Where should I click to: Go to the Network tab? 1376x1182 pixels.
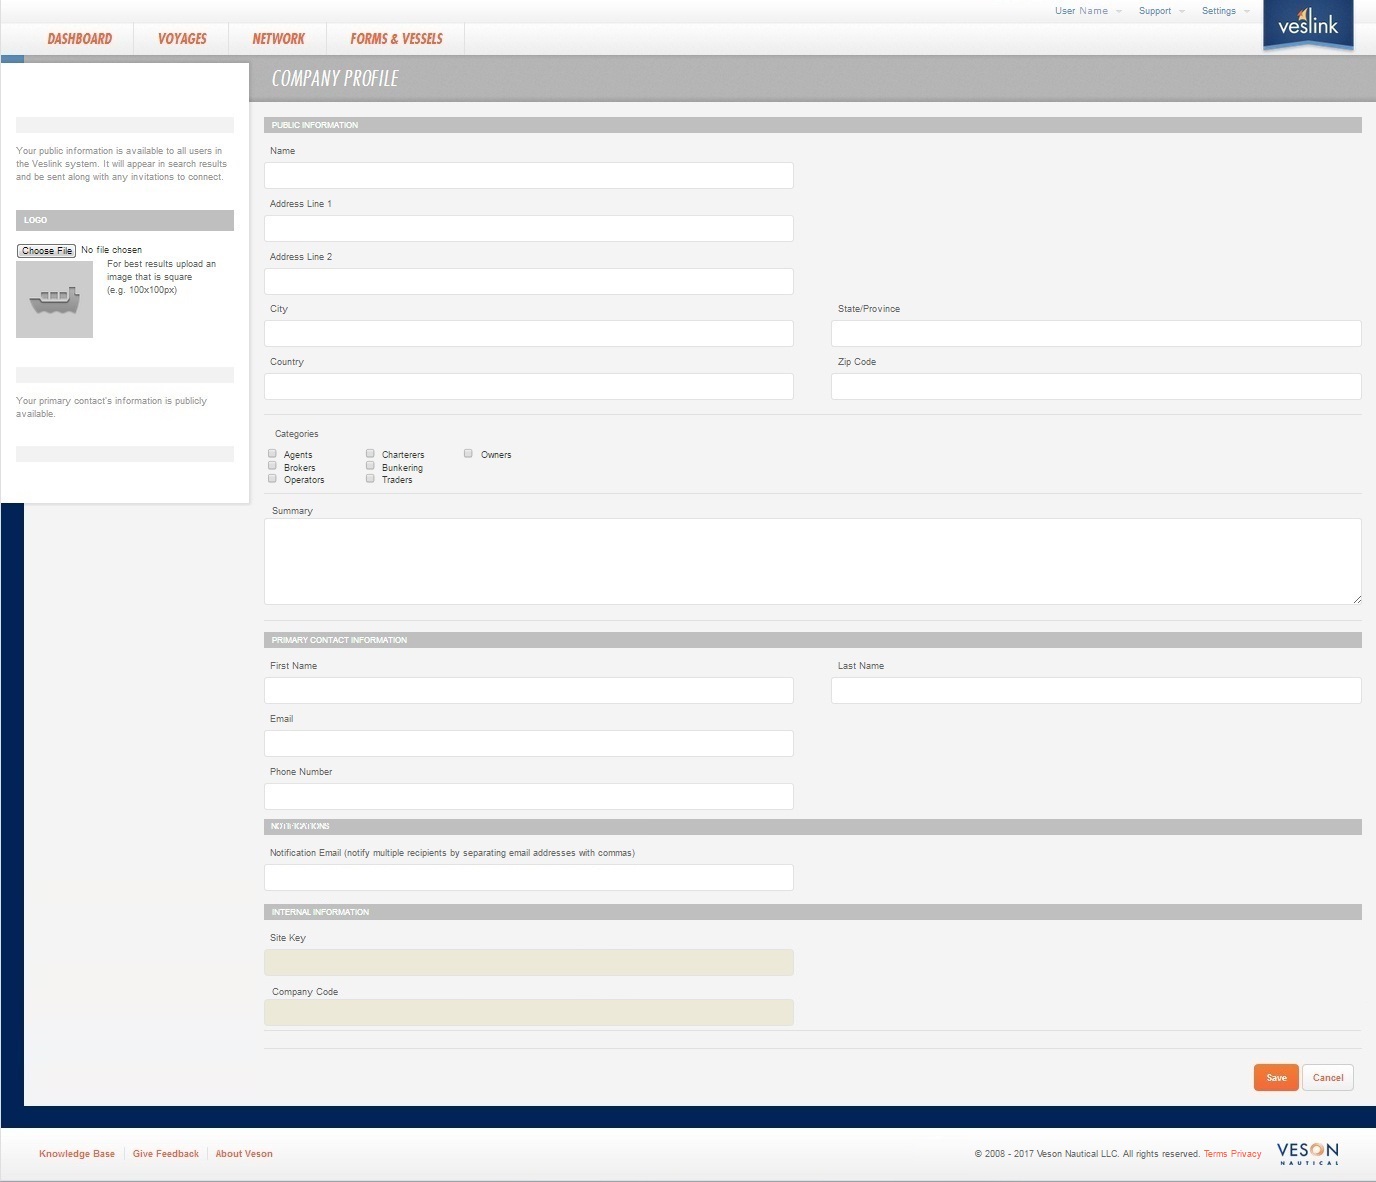point(276,39)
